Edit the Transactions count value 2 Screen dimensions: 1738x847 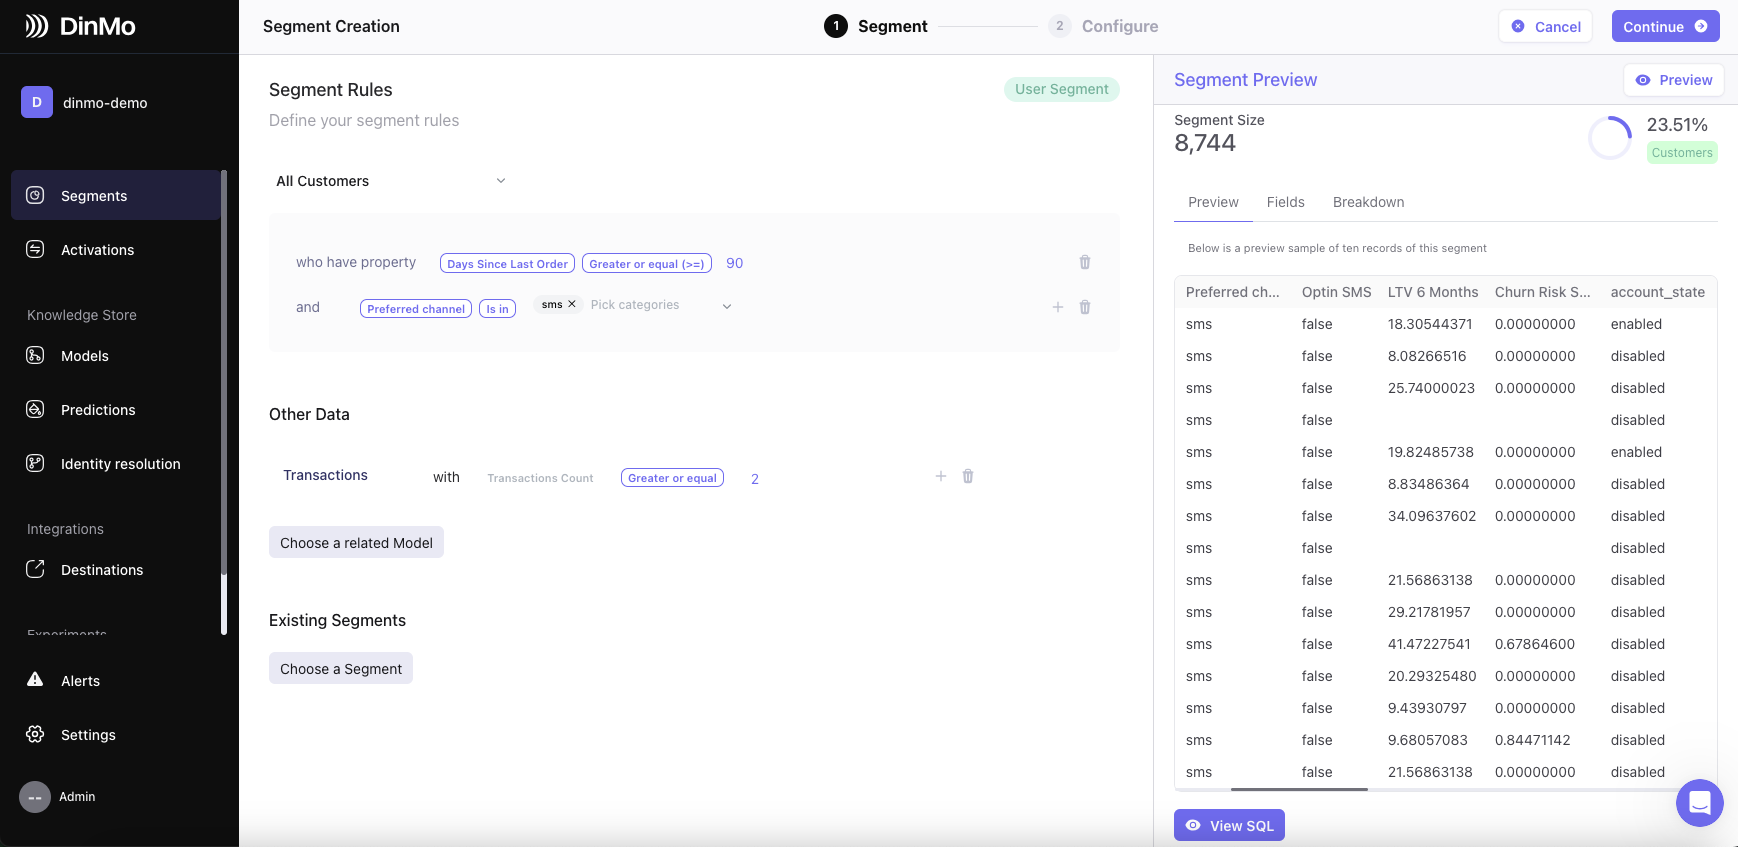coord(755,479)
